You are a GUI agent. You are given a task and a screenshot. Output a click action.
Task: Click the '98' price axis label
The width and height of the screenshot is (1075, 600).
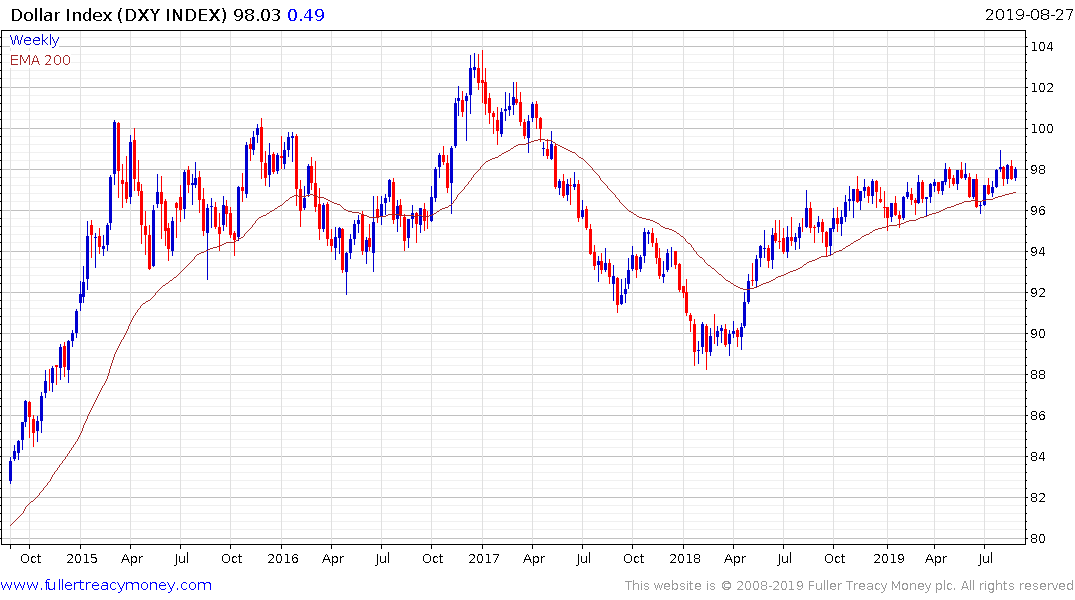coord(1039,170)
